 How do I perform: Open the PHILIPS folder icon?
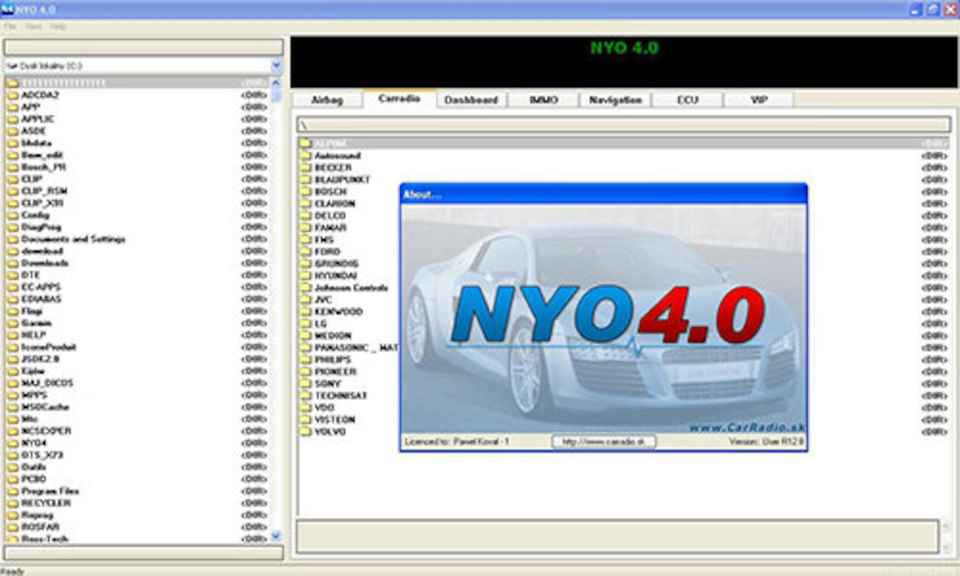306,359
